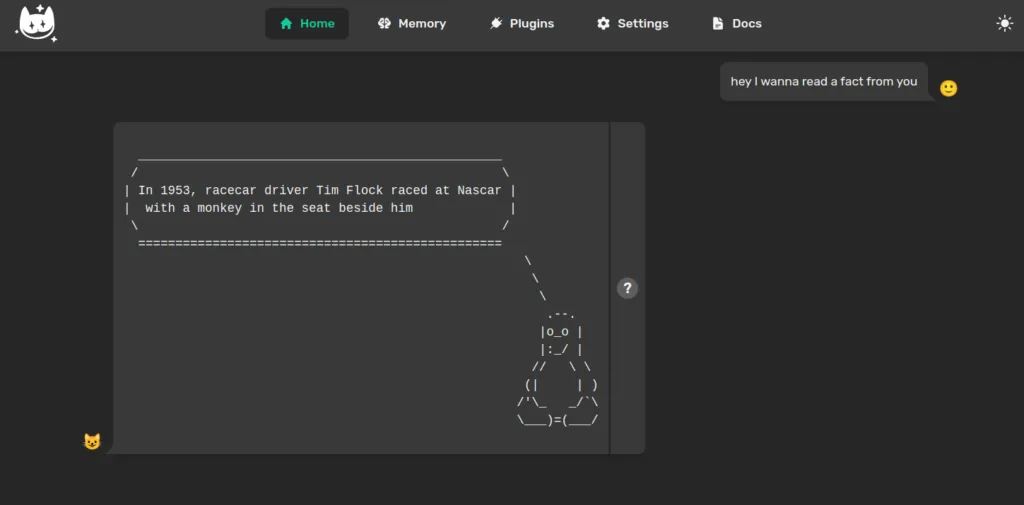Click the green house icon in the navbar
This screenshot has width=1024, height=505.
[x=287, y=24]
